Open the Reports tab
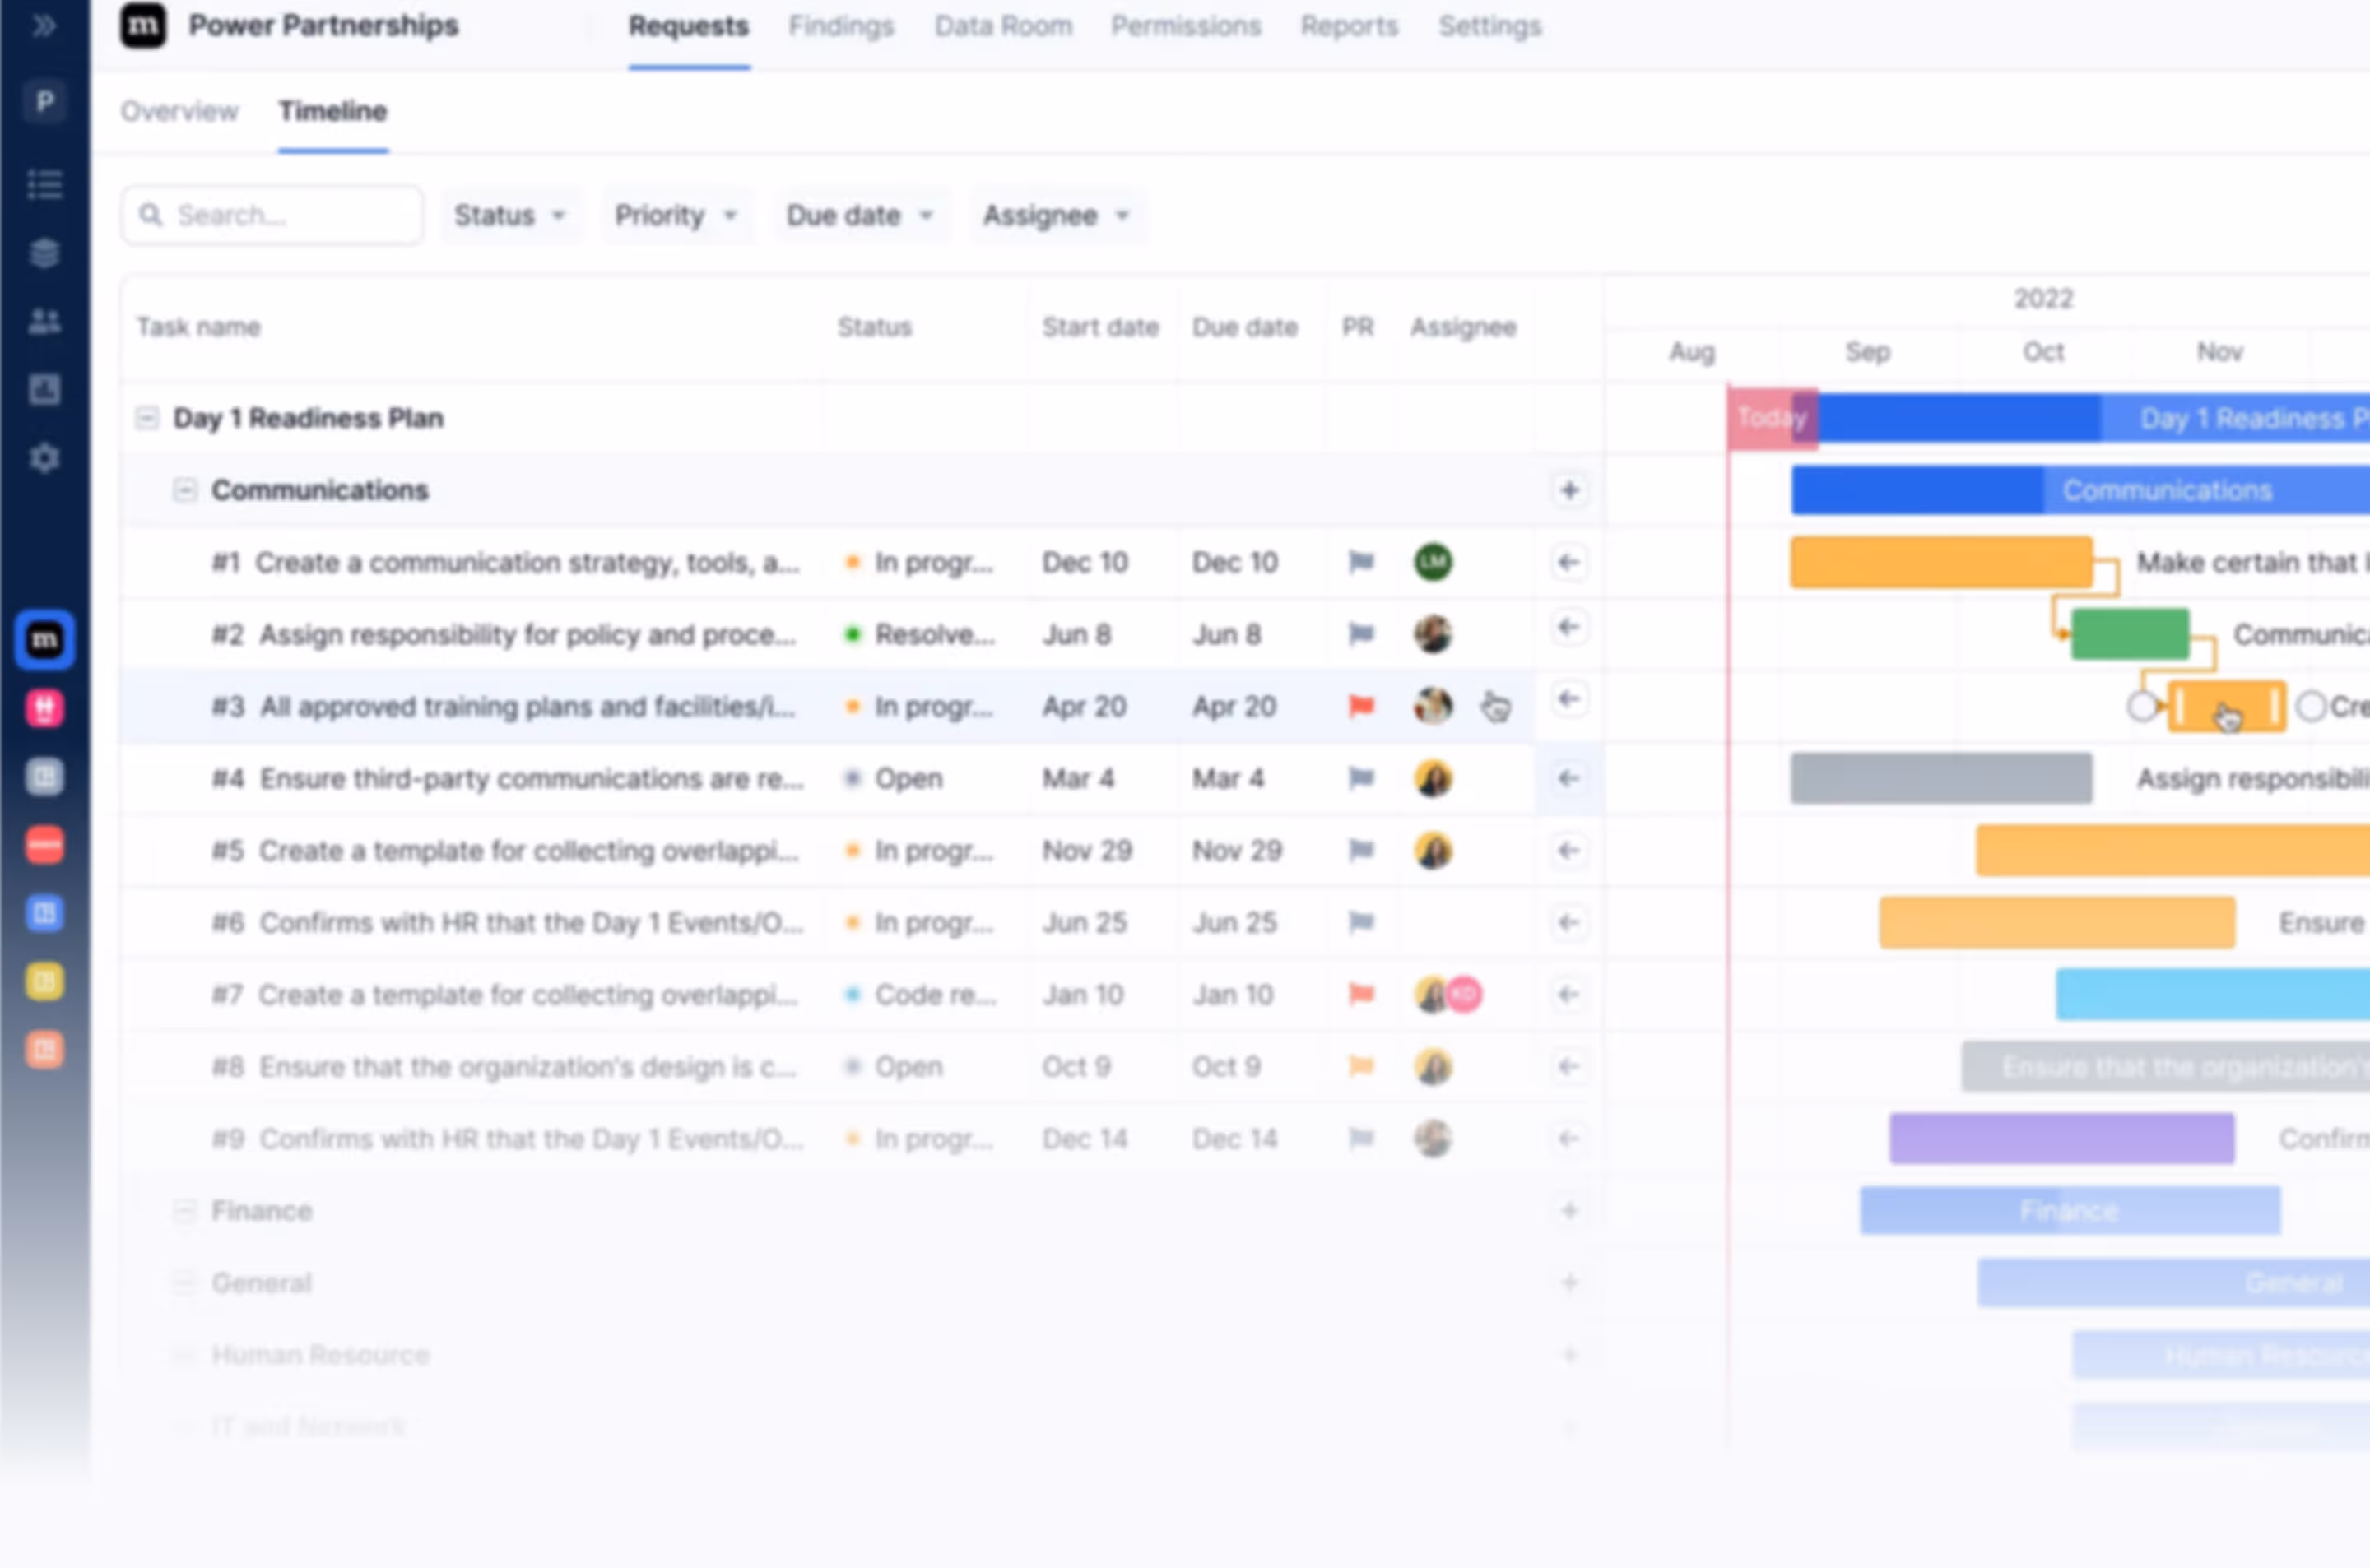The height and width of the screenshot is (1568, 2370). [x=1348, y=26]
